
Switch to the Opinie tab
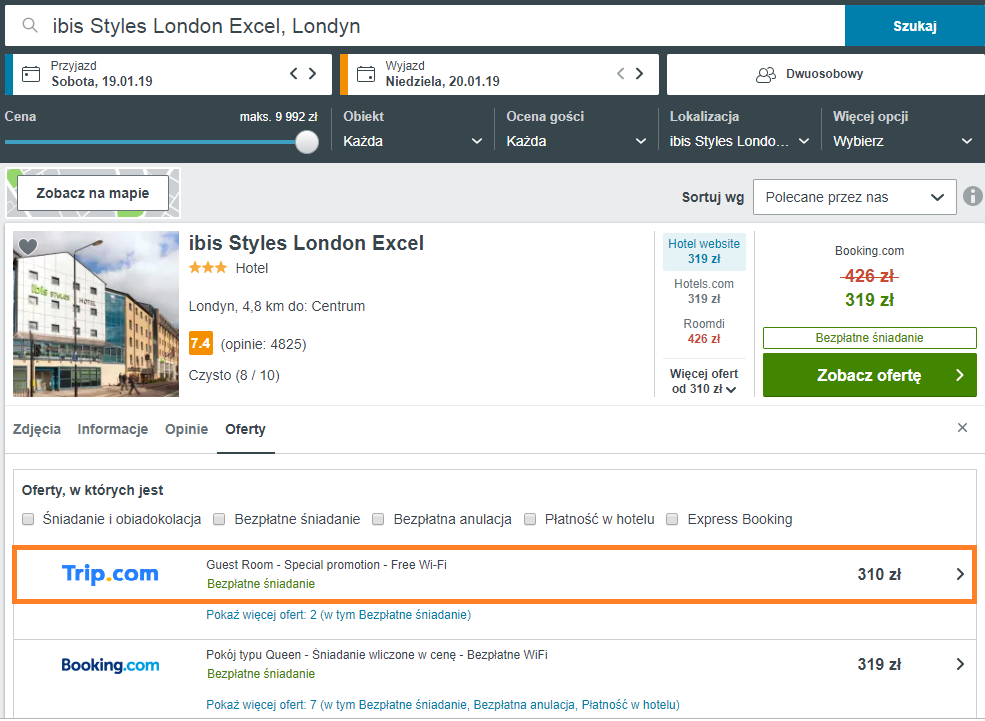[x=187, y=430]
